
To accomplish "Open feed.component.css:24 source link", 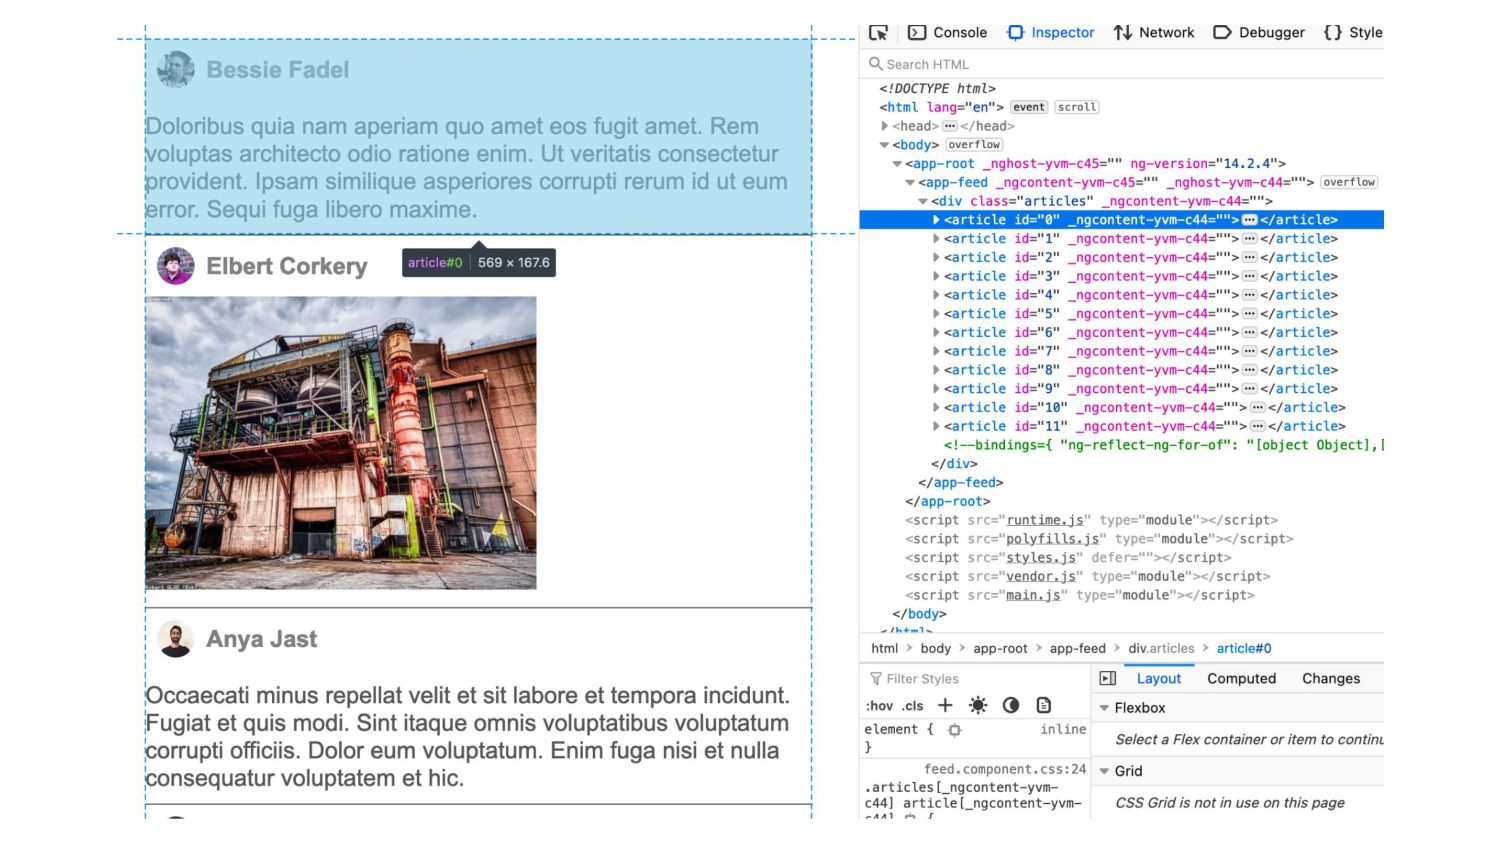I will (x=1005, y=769).
